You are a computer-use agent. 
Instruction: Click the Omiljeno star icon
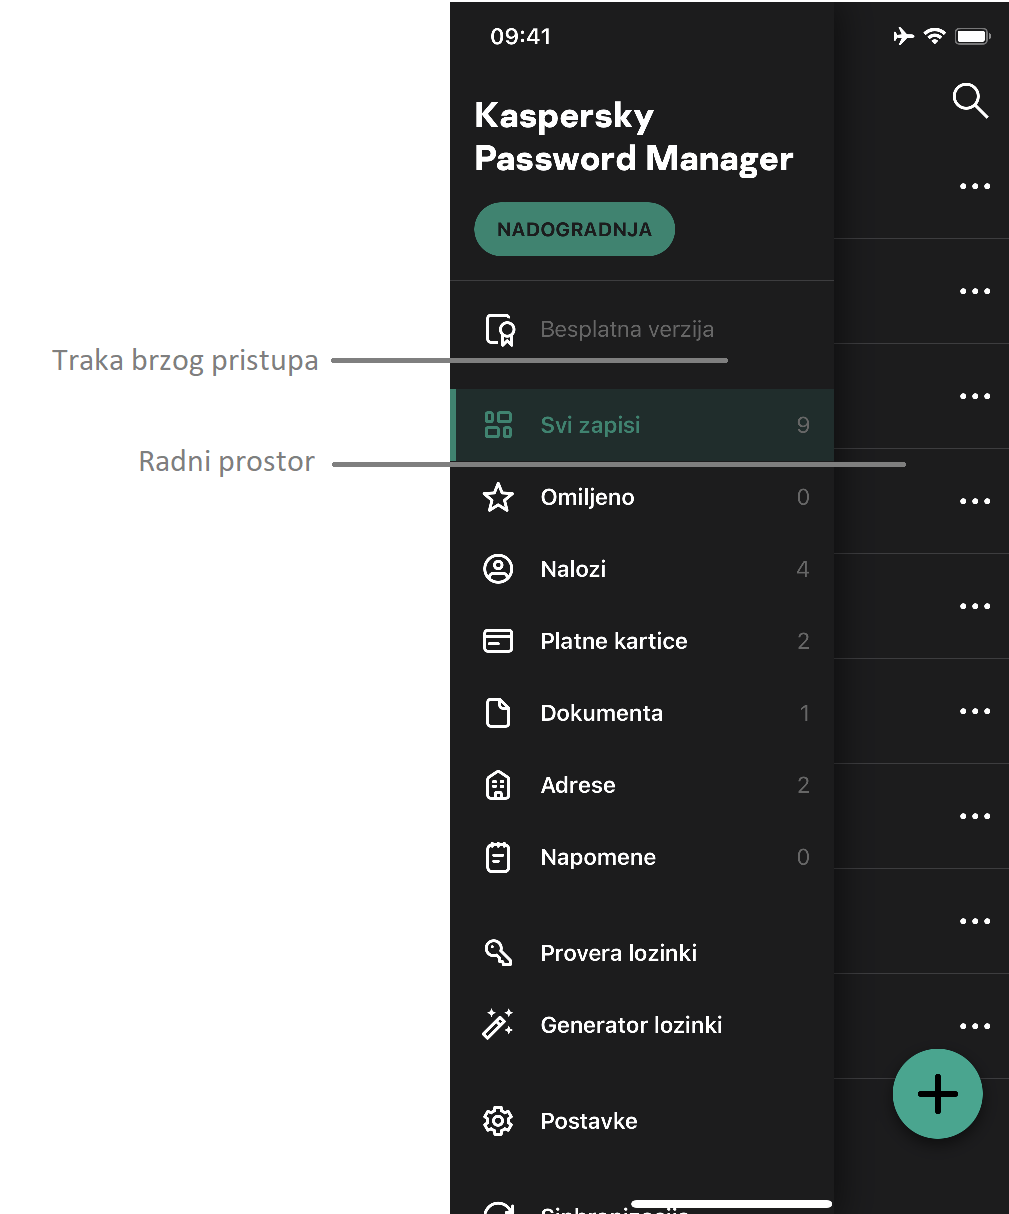tap(498, 497)
